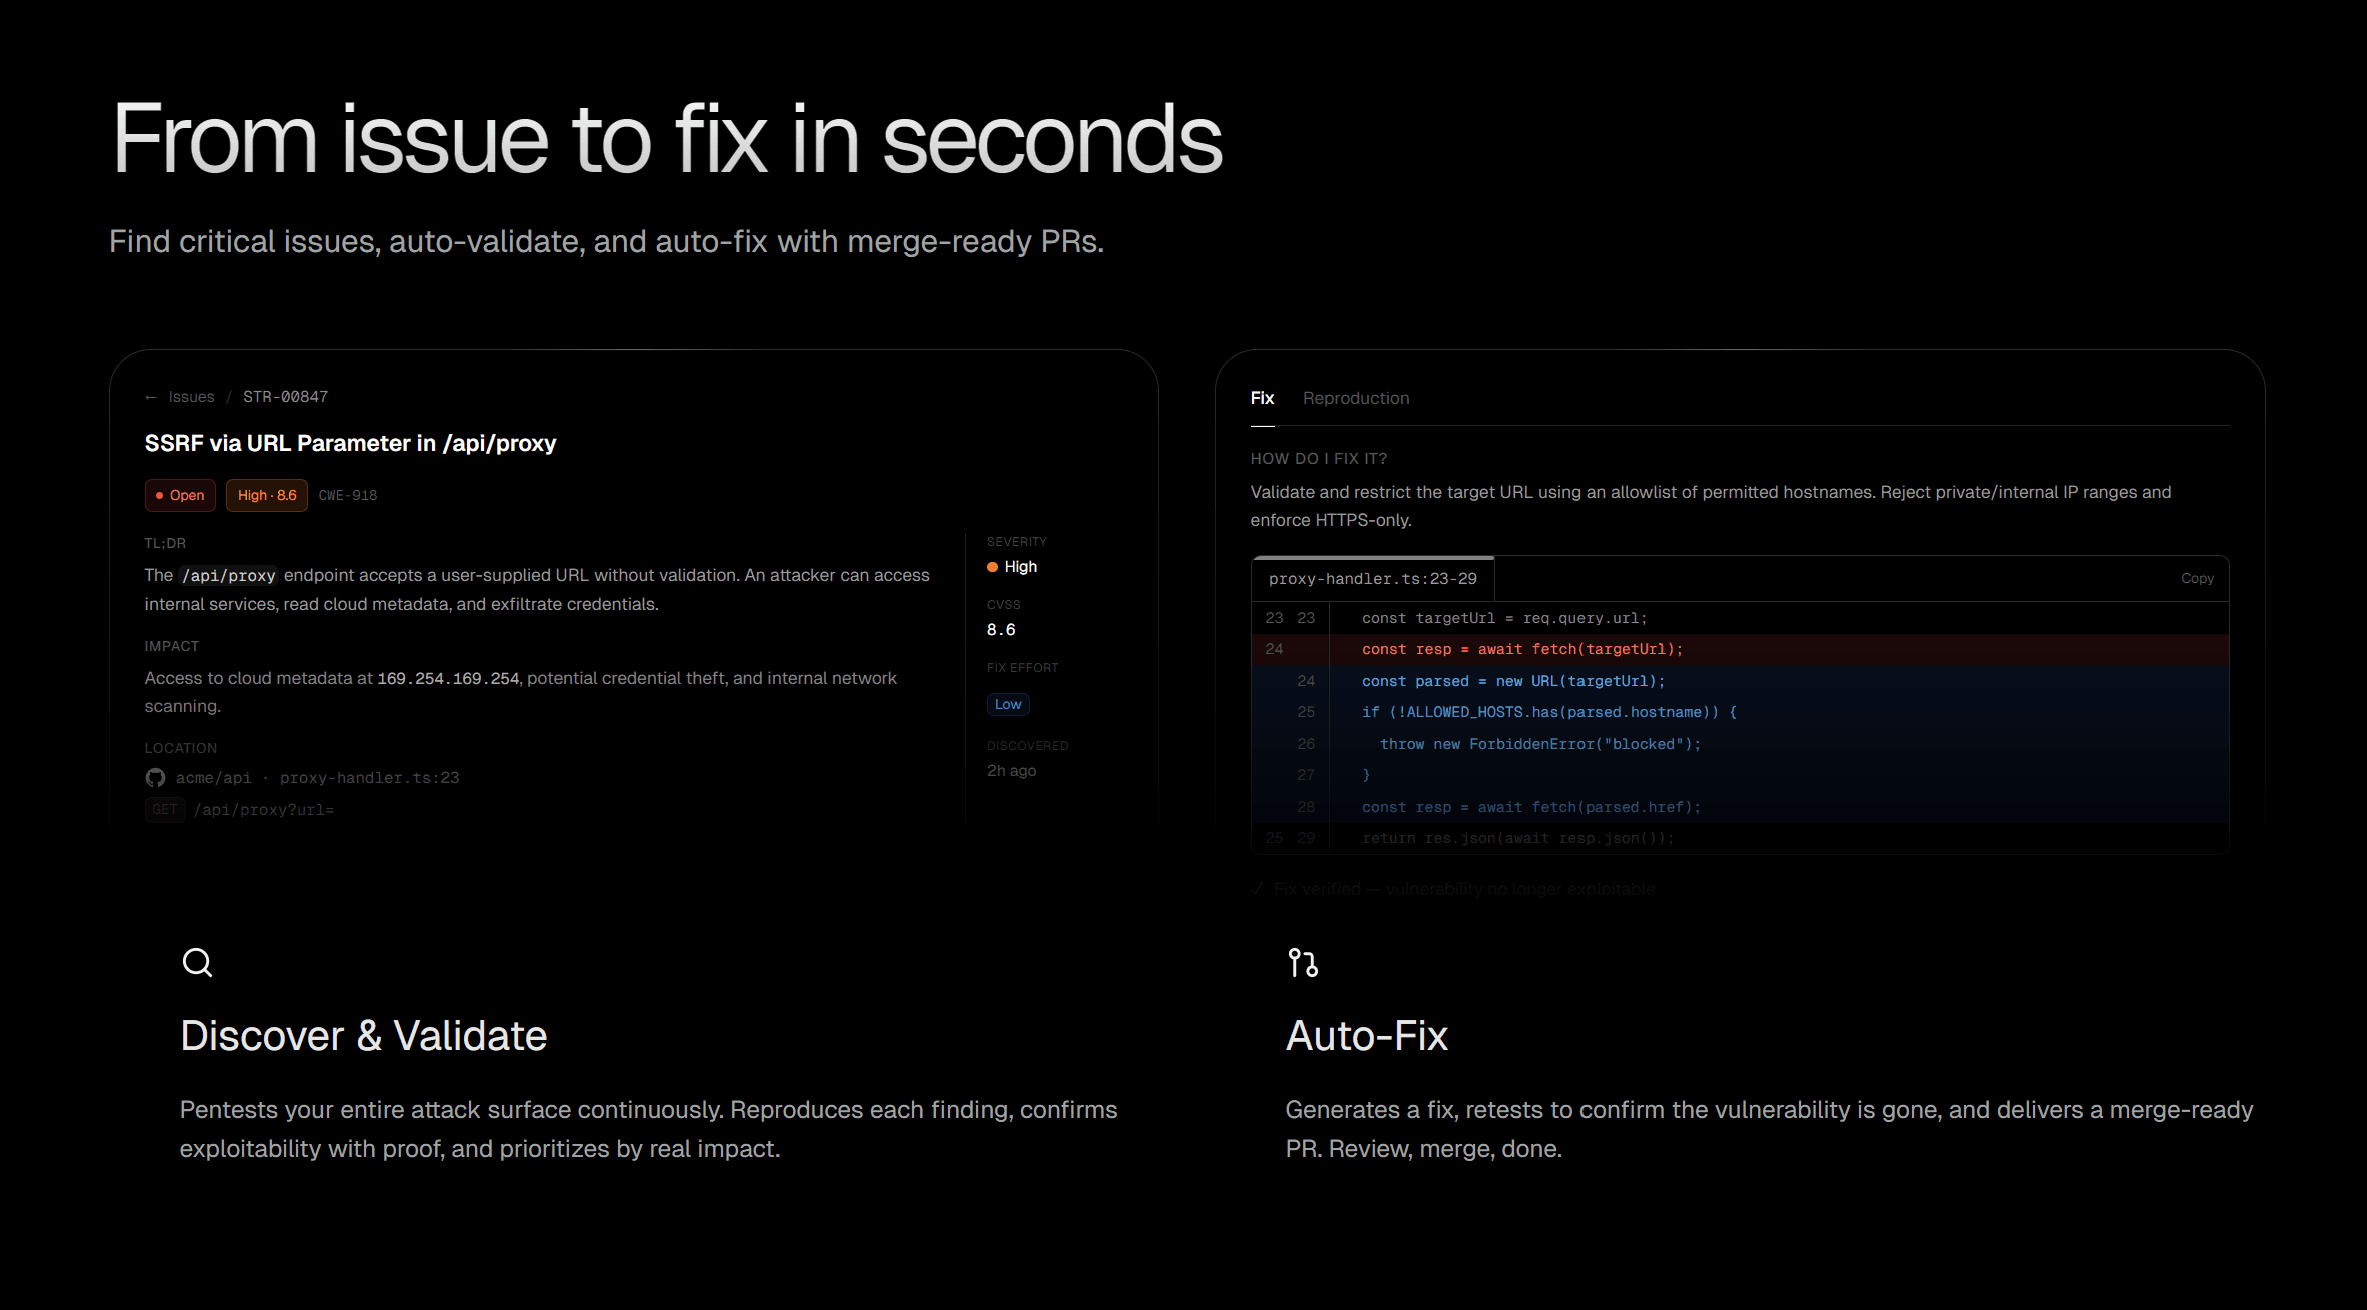The image size is (2367, 1310).
Task: Copy the code snippet
Action: [x=2197, y=579]
